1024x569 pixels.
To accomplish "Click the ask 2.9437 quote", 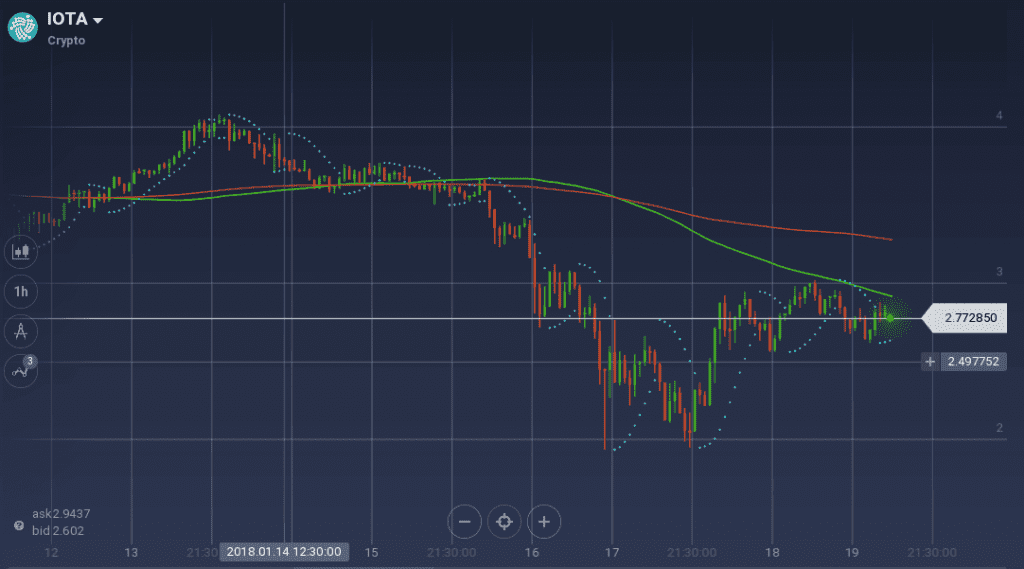I will click(61, 514).
